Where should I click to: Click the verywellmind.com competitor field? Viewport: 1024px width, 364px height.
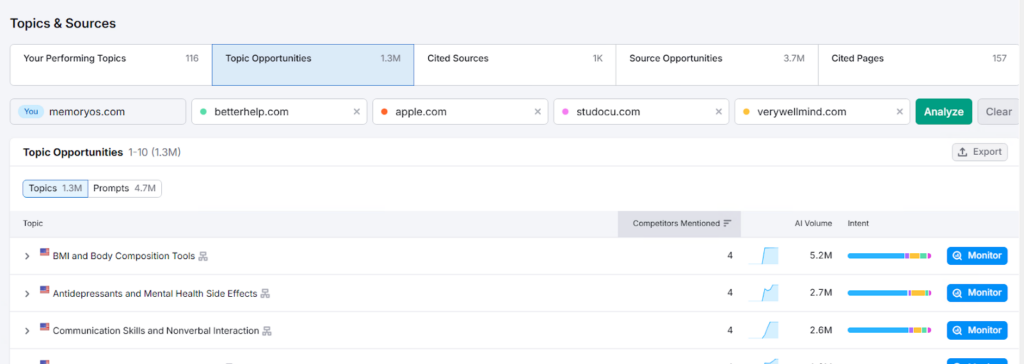822,112
